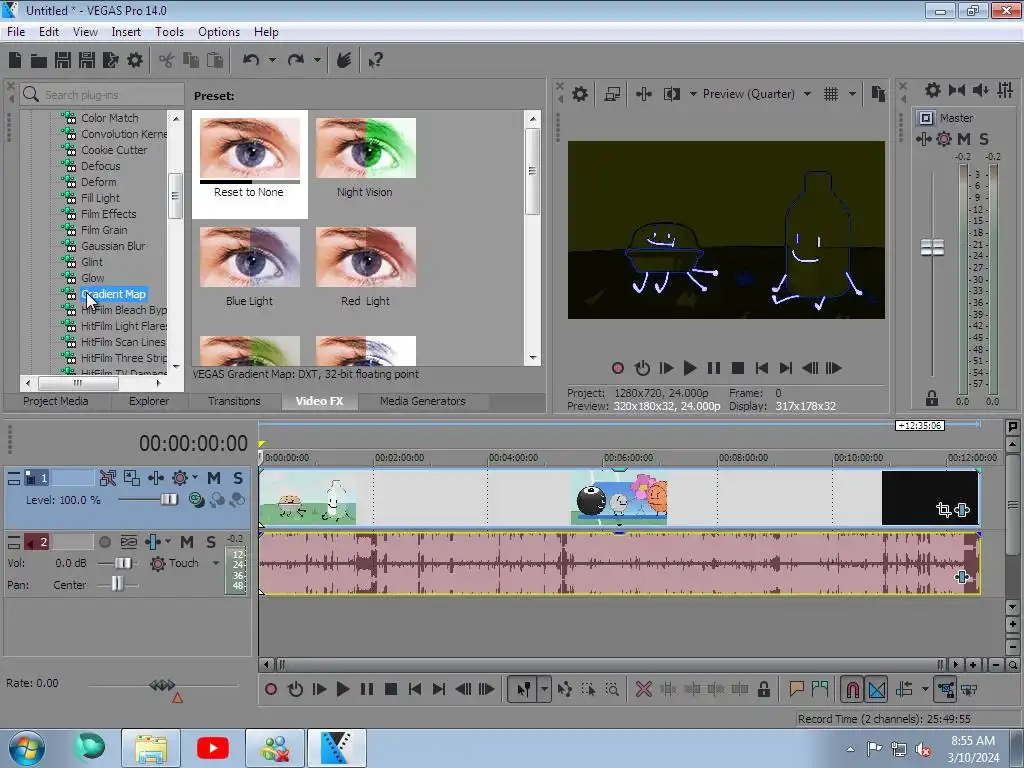The image size is (1024, 768).
Task: Open track 1 Track FX dropdown arrow
Action: pos(195,478)
